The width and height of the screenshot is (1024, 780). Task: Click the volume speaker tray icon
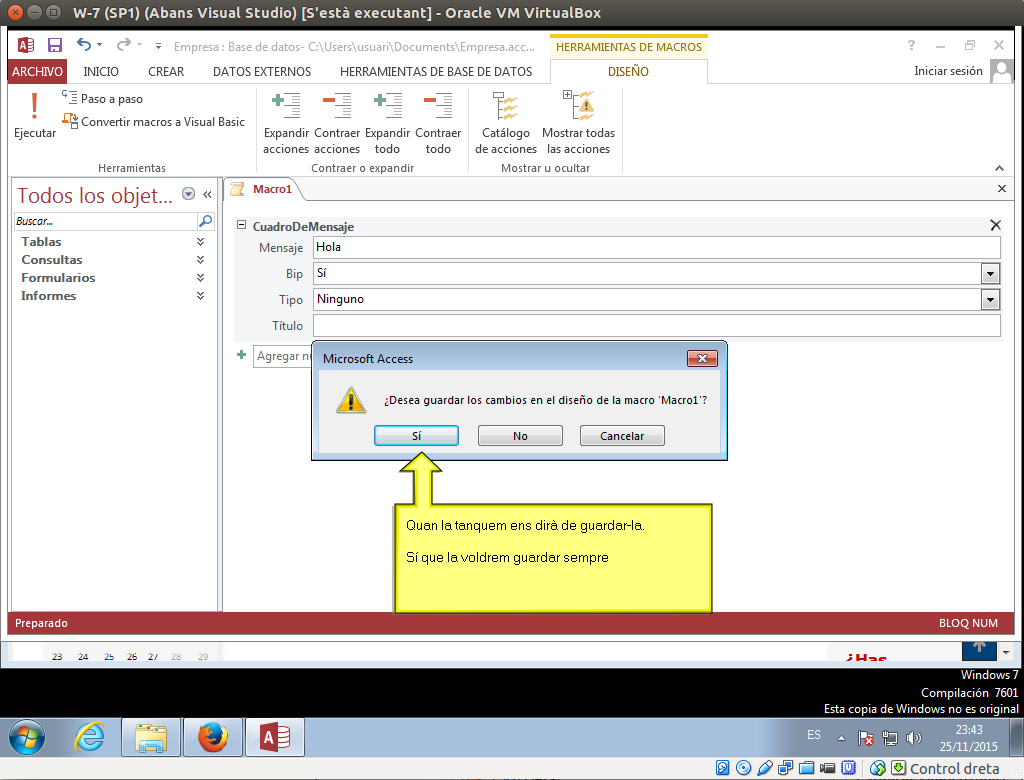click(914, 738)
